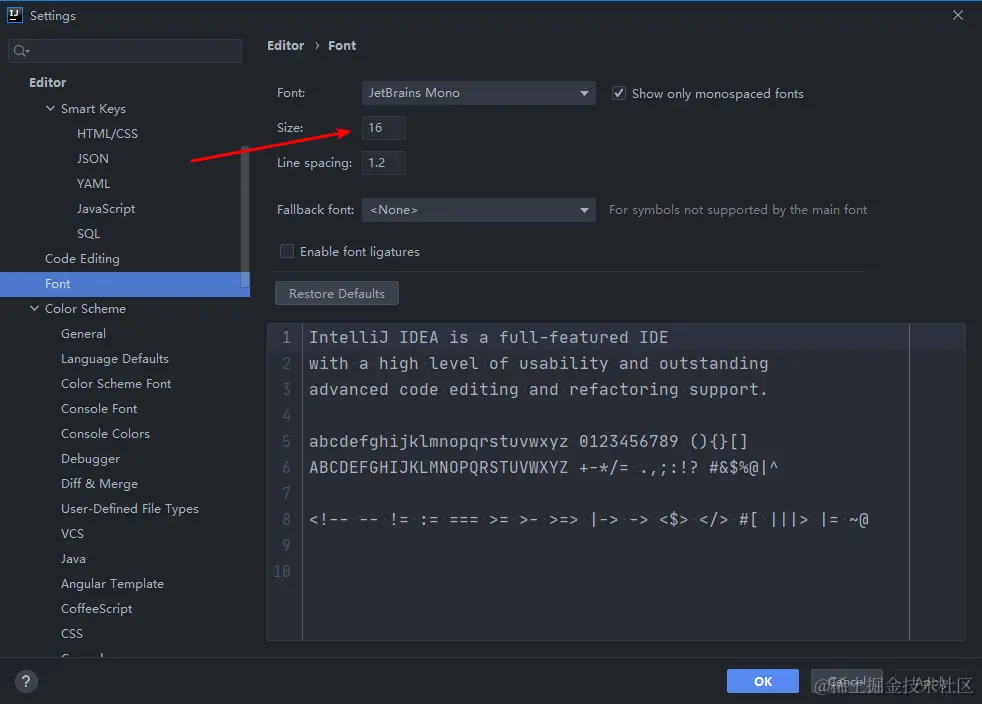Viewport: 982px width, 704px height.
Task: Open VCS color settings
Action: point(72,534)
